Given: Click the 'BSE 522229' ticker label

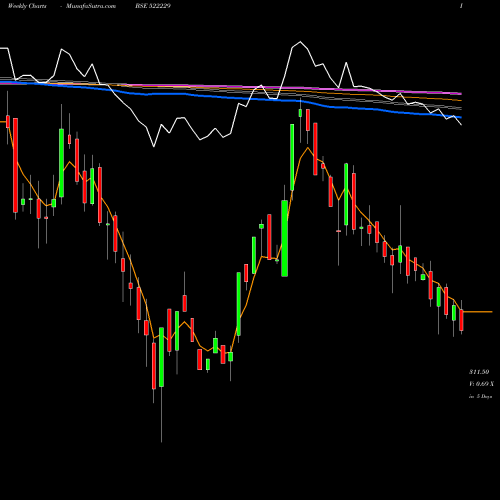Looking at the screenshot, I should [x=153, y=6].
